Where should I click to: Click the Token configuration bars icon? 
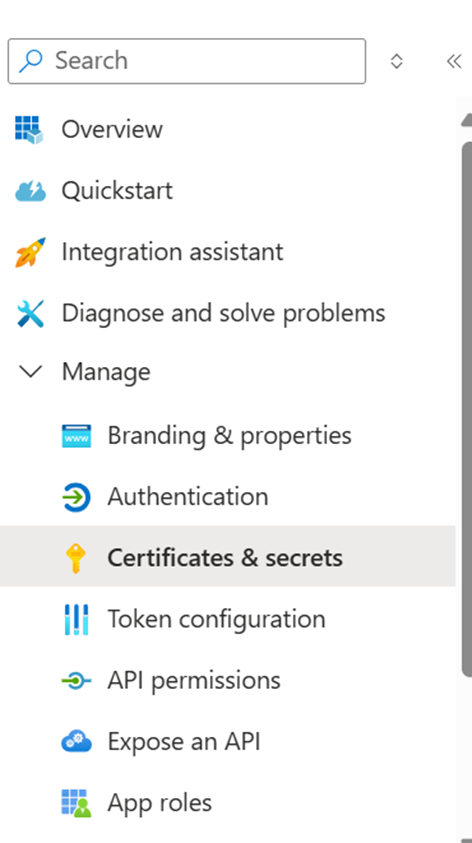coord(76,619)
